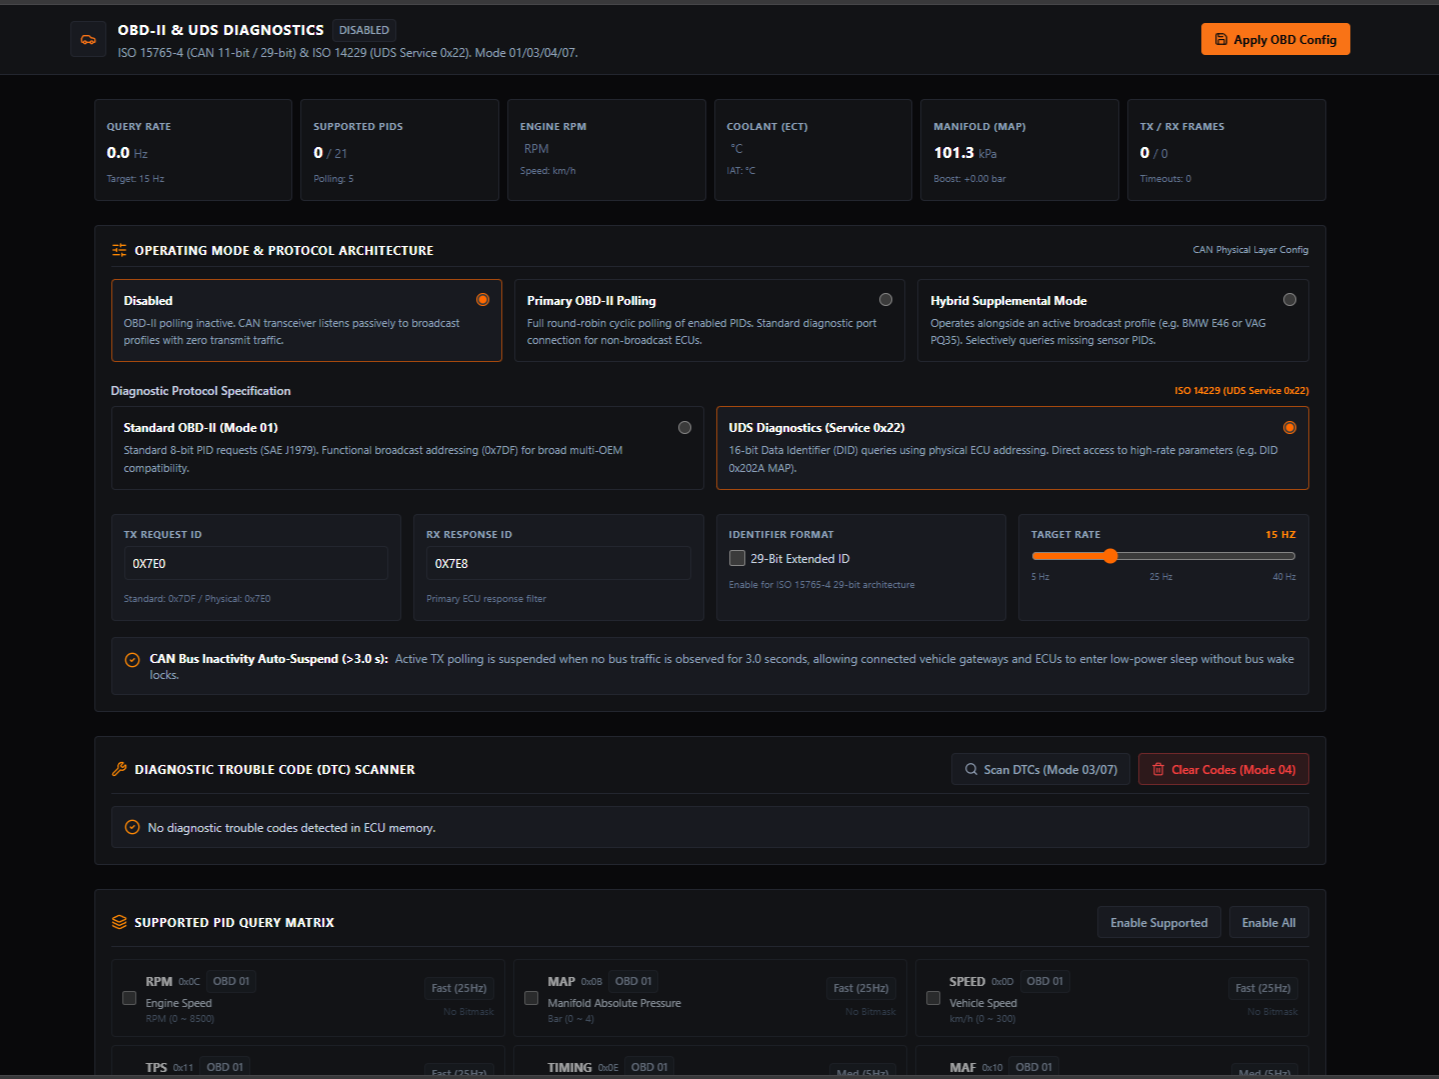This screenshot has height=1079, width=1439.
Task: Open the CAN Physical Layer Config link
Action: click(x=1250, y=250)
